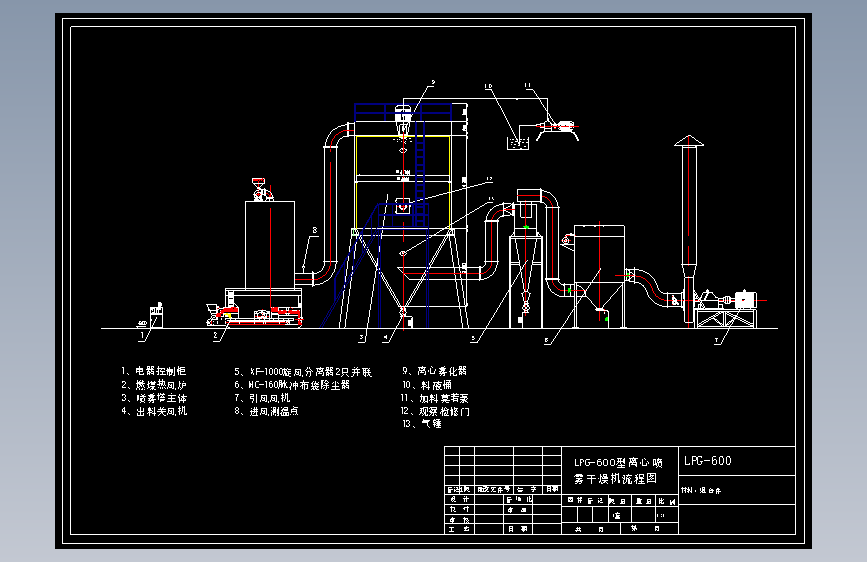Select the centrifugal atomizer atop the tower
Image resolution: width=867 pixels, height=562 pixels.
pos(403,123)
